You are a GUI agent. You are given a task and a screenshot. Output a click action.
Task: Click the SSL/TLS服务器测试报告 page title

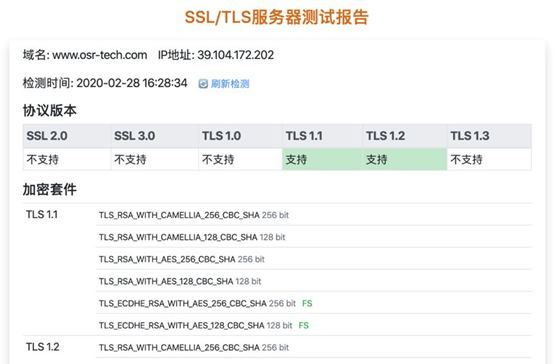point(277,17)
